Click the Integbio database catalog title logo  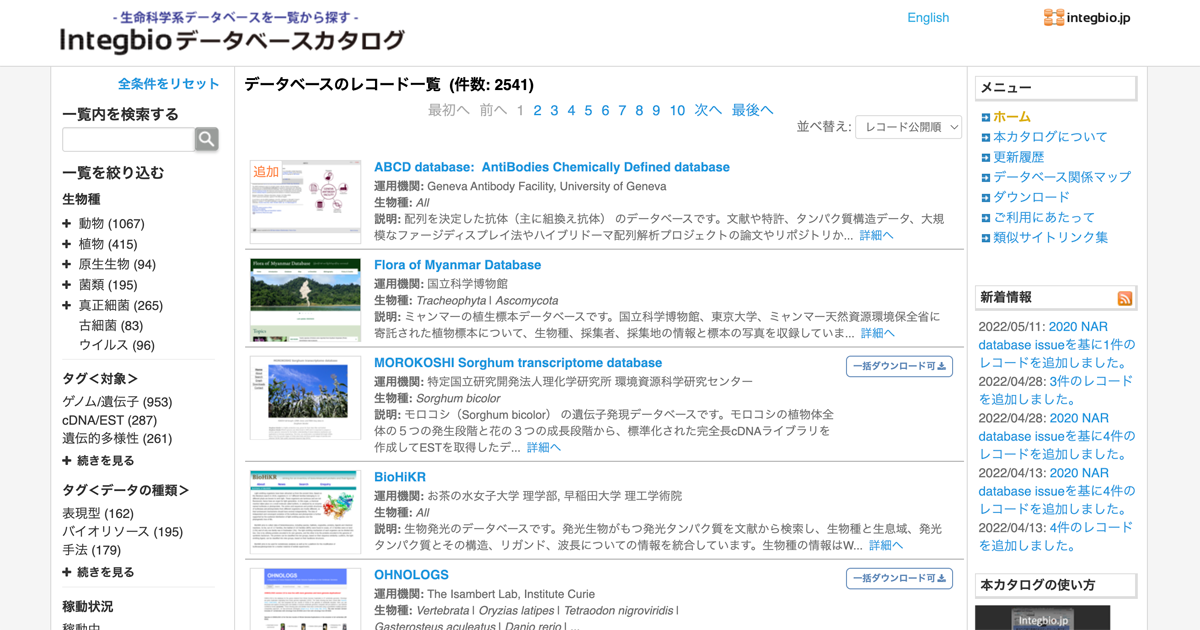[232, 40]
